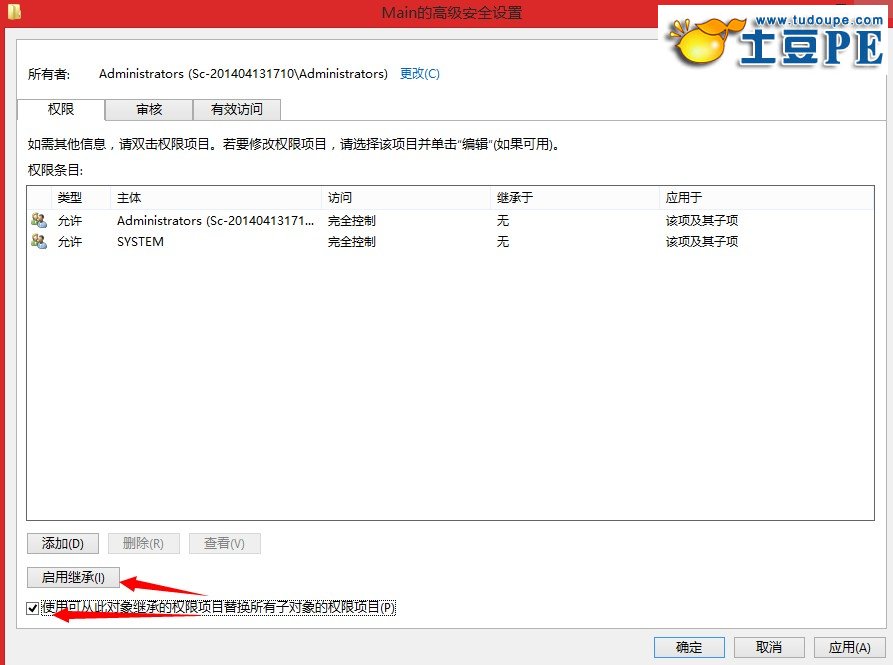Click the 删除(R) button

143,543
